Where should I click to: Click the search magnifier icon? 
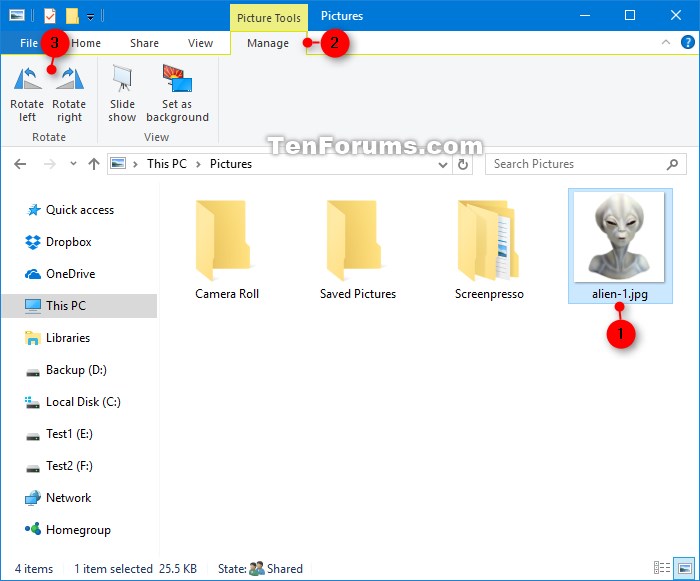(x=672, y=164)
